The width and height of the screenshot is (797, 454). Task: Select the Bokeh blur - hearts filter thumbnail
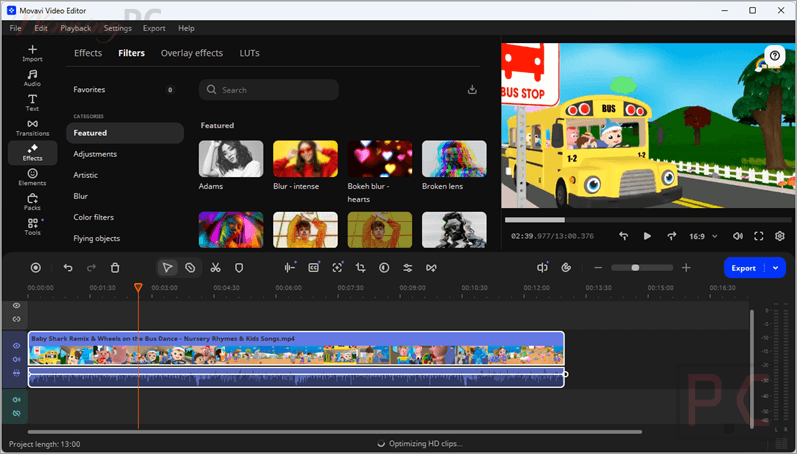[x=380, y=159]
